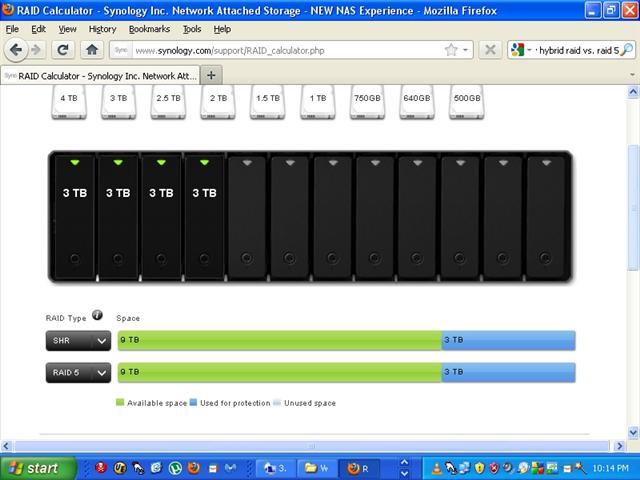
Task: Expand hidden taskbar buttons with the down arrow
Action: (404, 473)
